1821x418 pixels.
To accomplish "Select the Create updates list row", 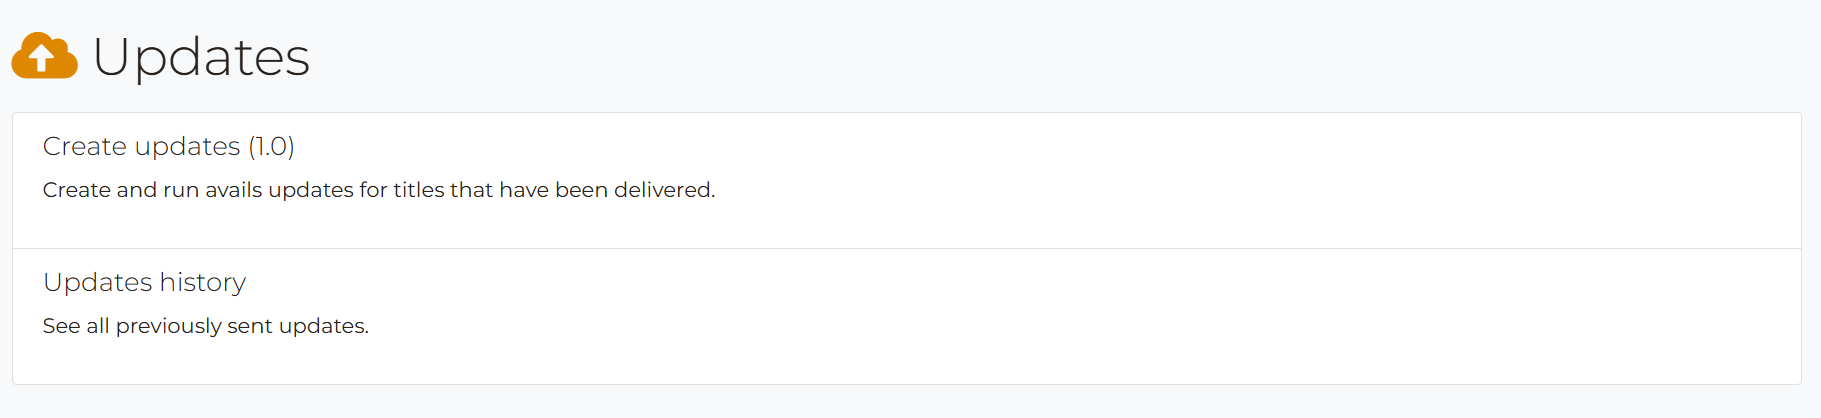I will click(x=907, y=181).
